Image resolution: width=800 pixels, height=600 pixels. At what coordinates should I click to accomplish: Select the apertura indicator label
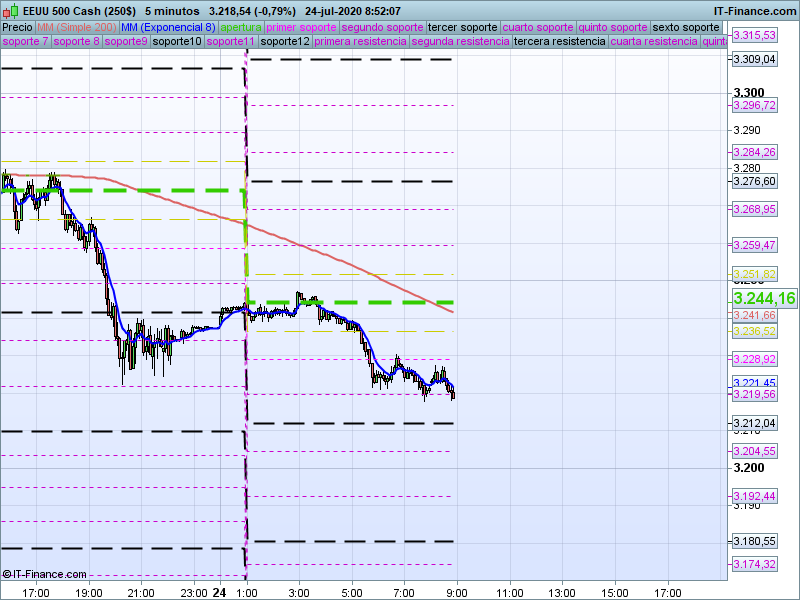tap(241, 27)
